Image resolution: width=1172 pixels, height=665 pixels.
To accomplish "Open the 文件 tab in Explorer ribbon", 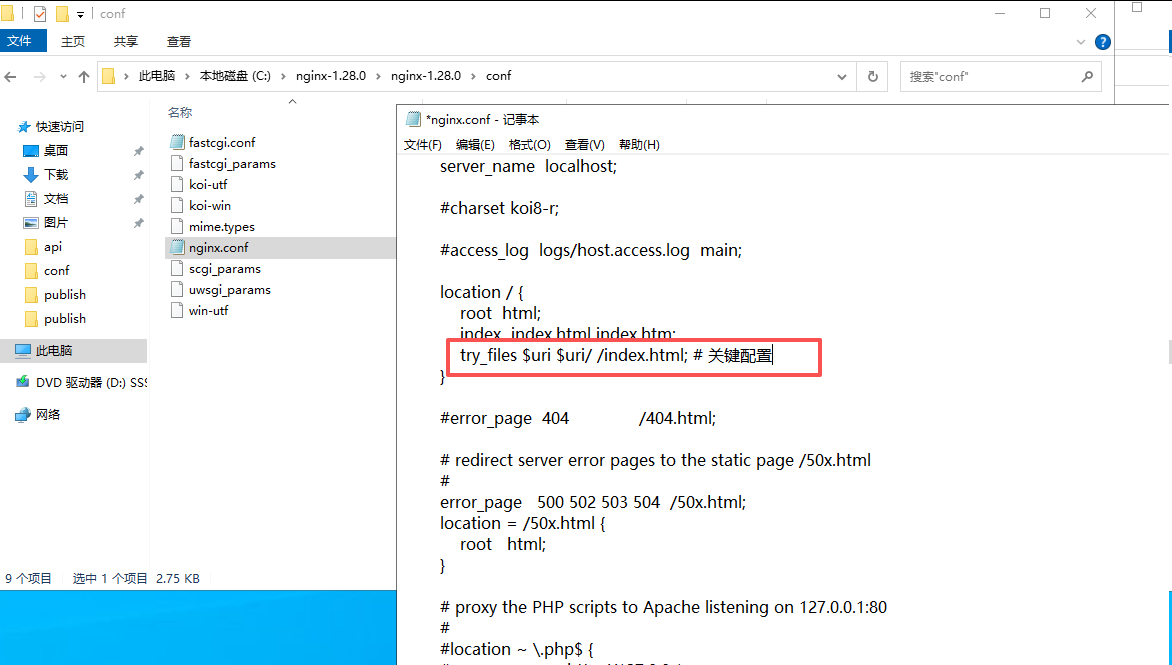I will coord(22,41).
